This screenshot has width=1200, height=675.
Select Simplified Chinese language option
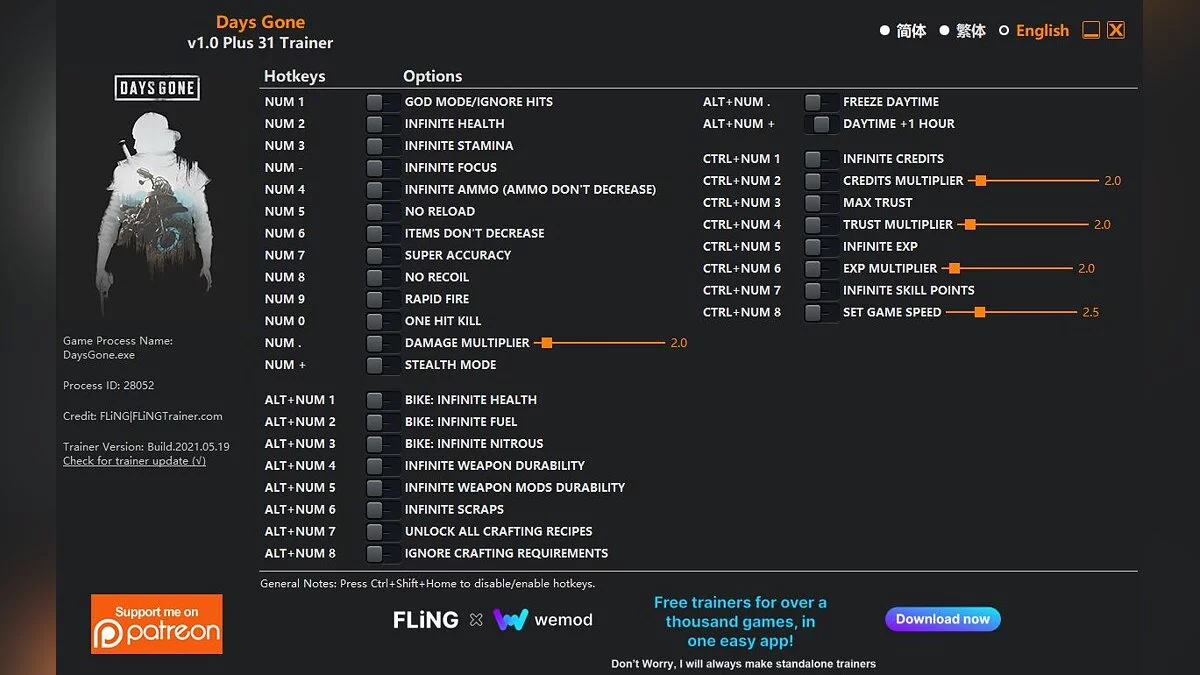click(903, 31)
